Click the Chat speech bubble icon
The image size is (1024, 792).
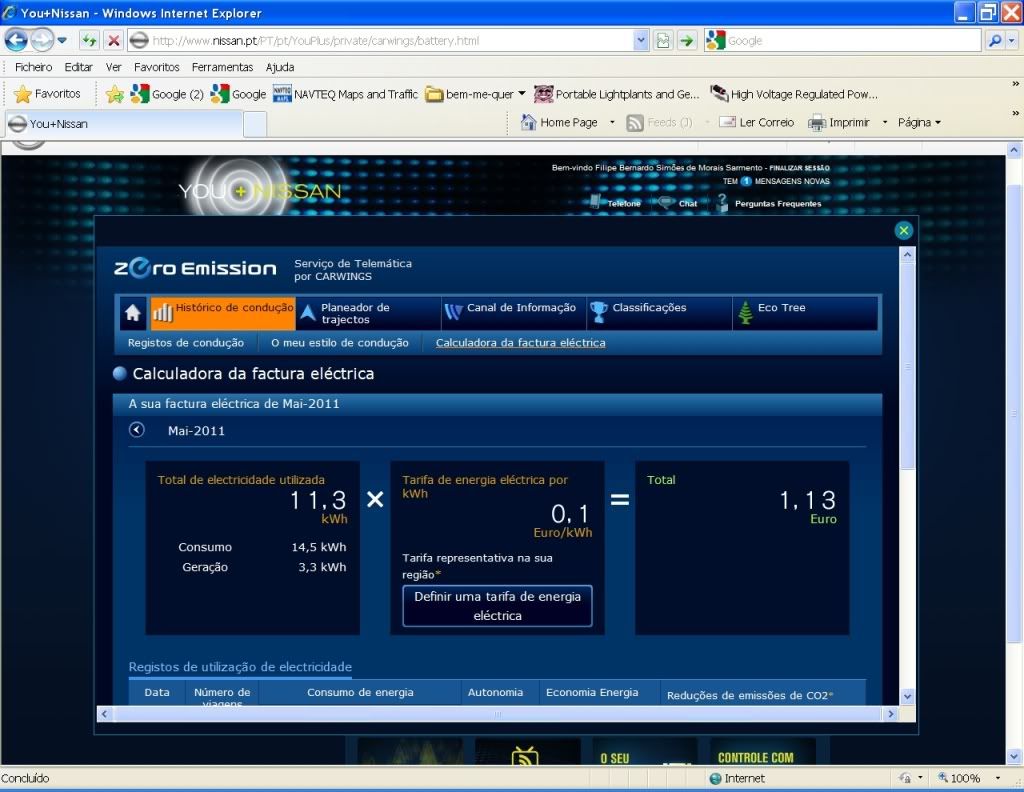pos(665,202)
